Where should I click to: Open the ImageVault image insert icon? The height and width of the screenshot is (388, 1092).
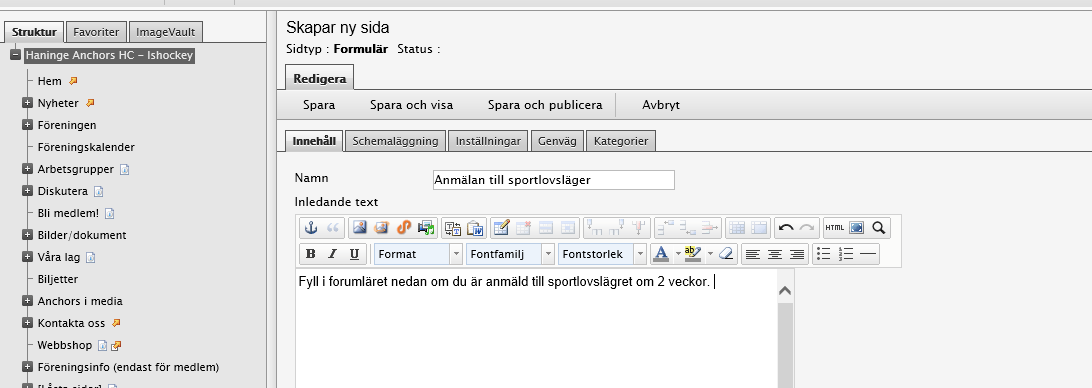(382, 228)
